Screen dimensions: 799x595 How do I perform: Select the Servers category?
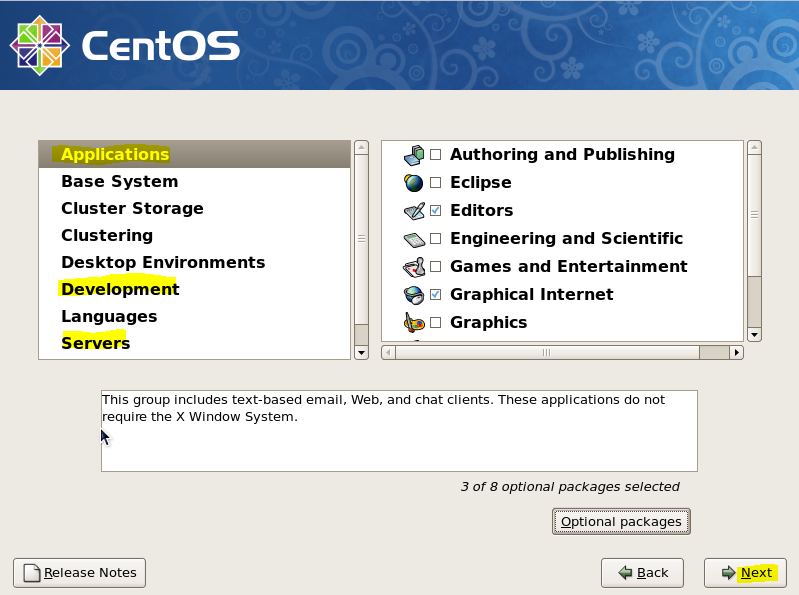coord(195,343)
